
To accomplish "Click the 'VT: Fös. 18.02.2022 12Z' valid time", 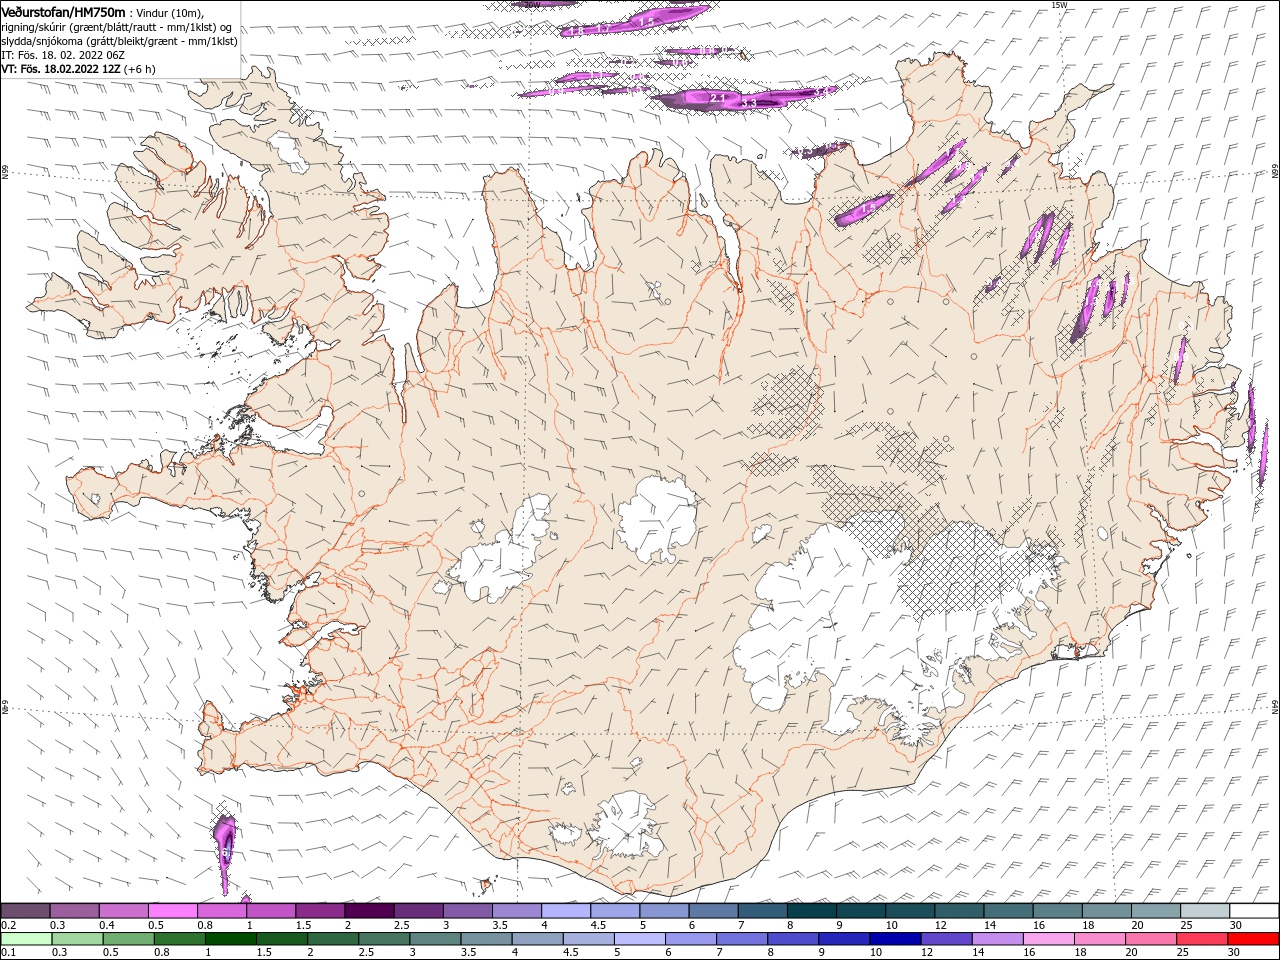I will click(60, 69).
